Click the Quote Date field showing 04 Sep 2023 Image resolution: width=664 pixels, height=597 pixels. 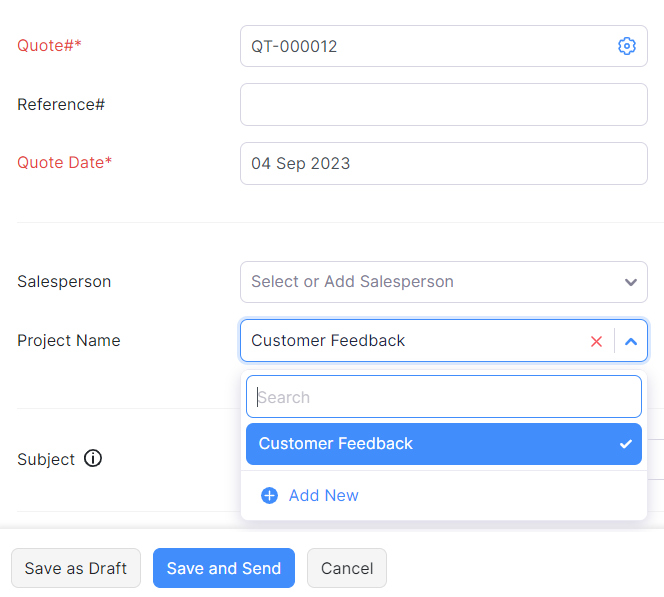(444, 163)
